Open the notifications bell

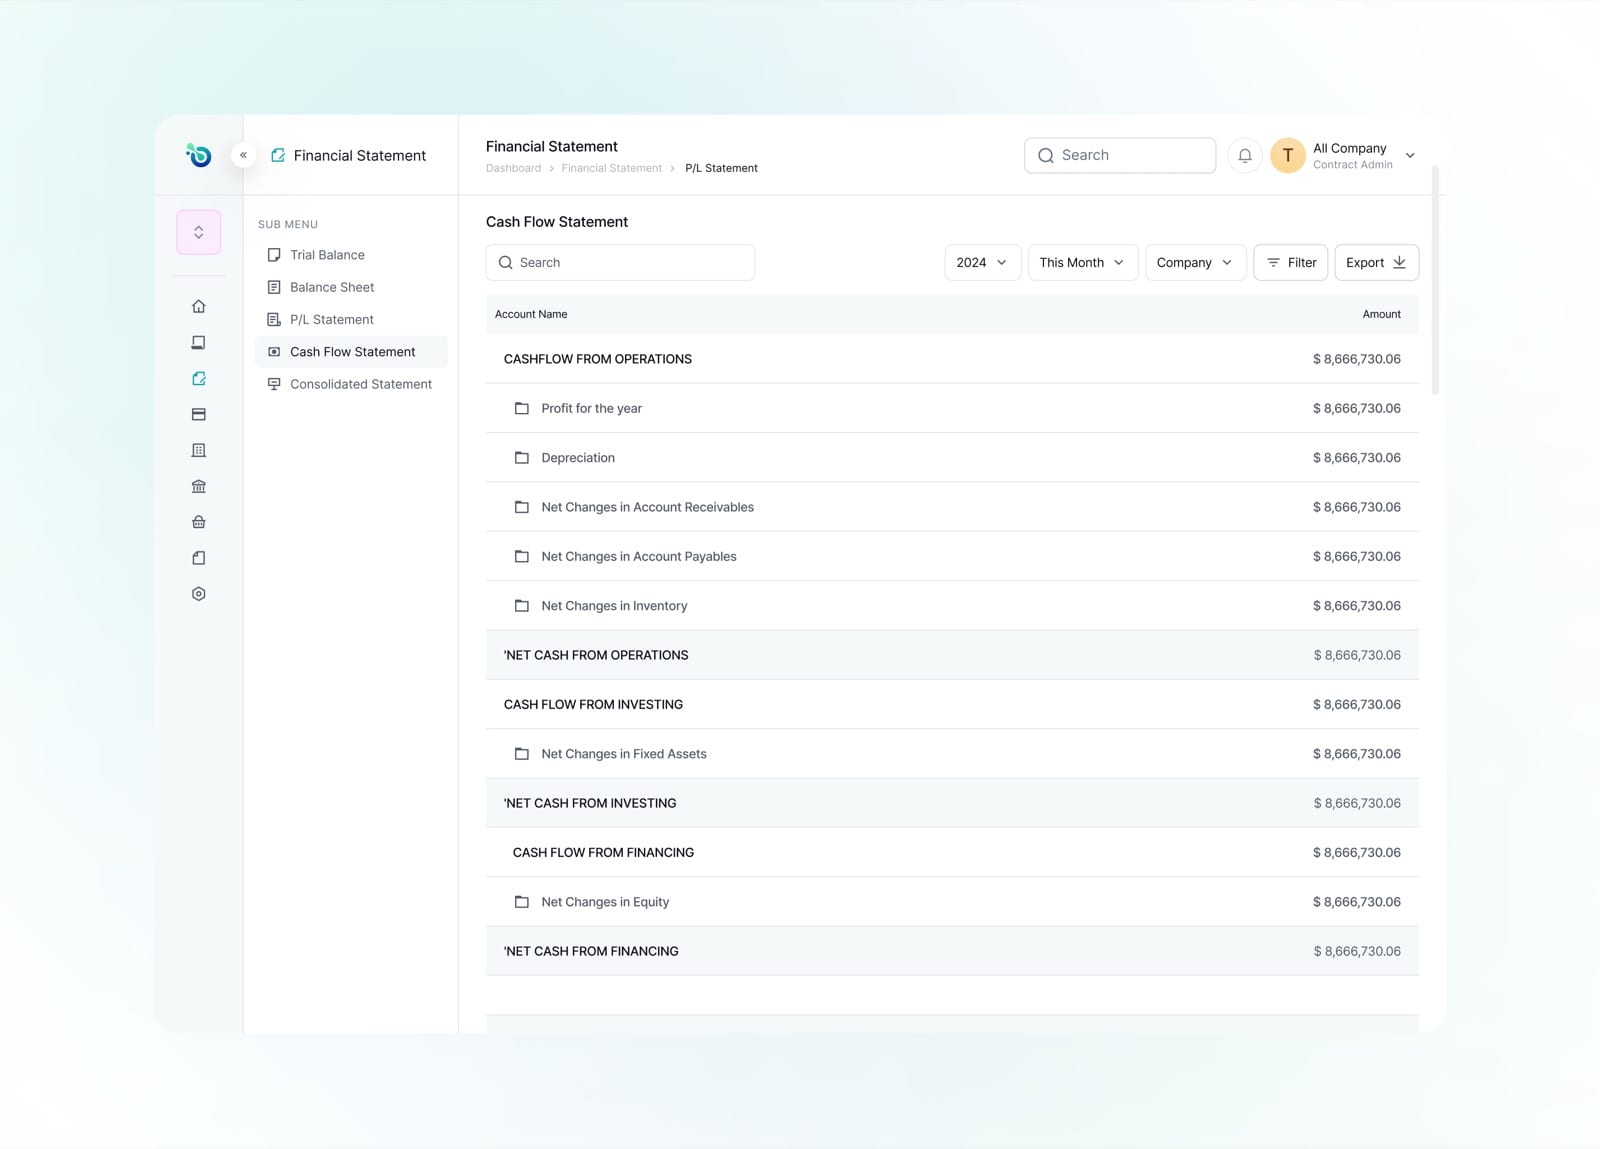tap(1245, 155)
